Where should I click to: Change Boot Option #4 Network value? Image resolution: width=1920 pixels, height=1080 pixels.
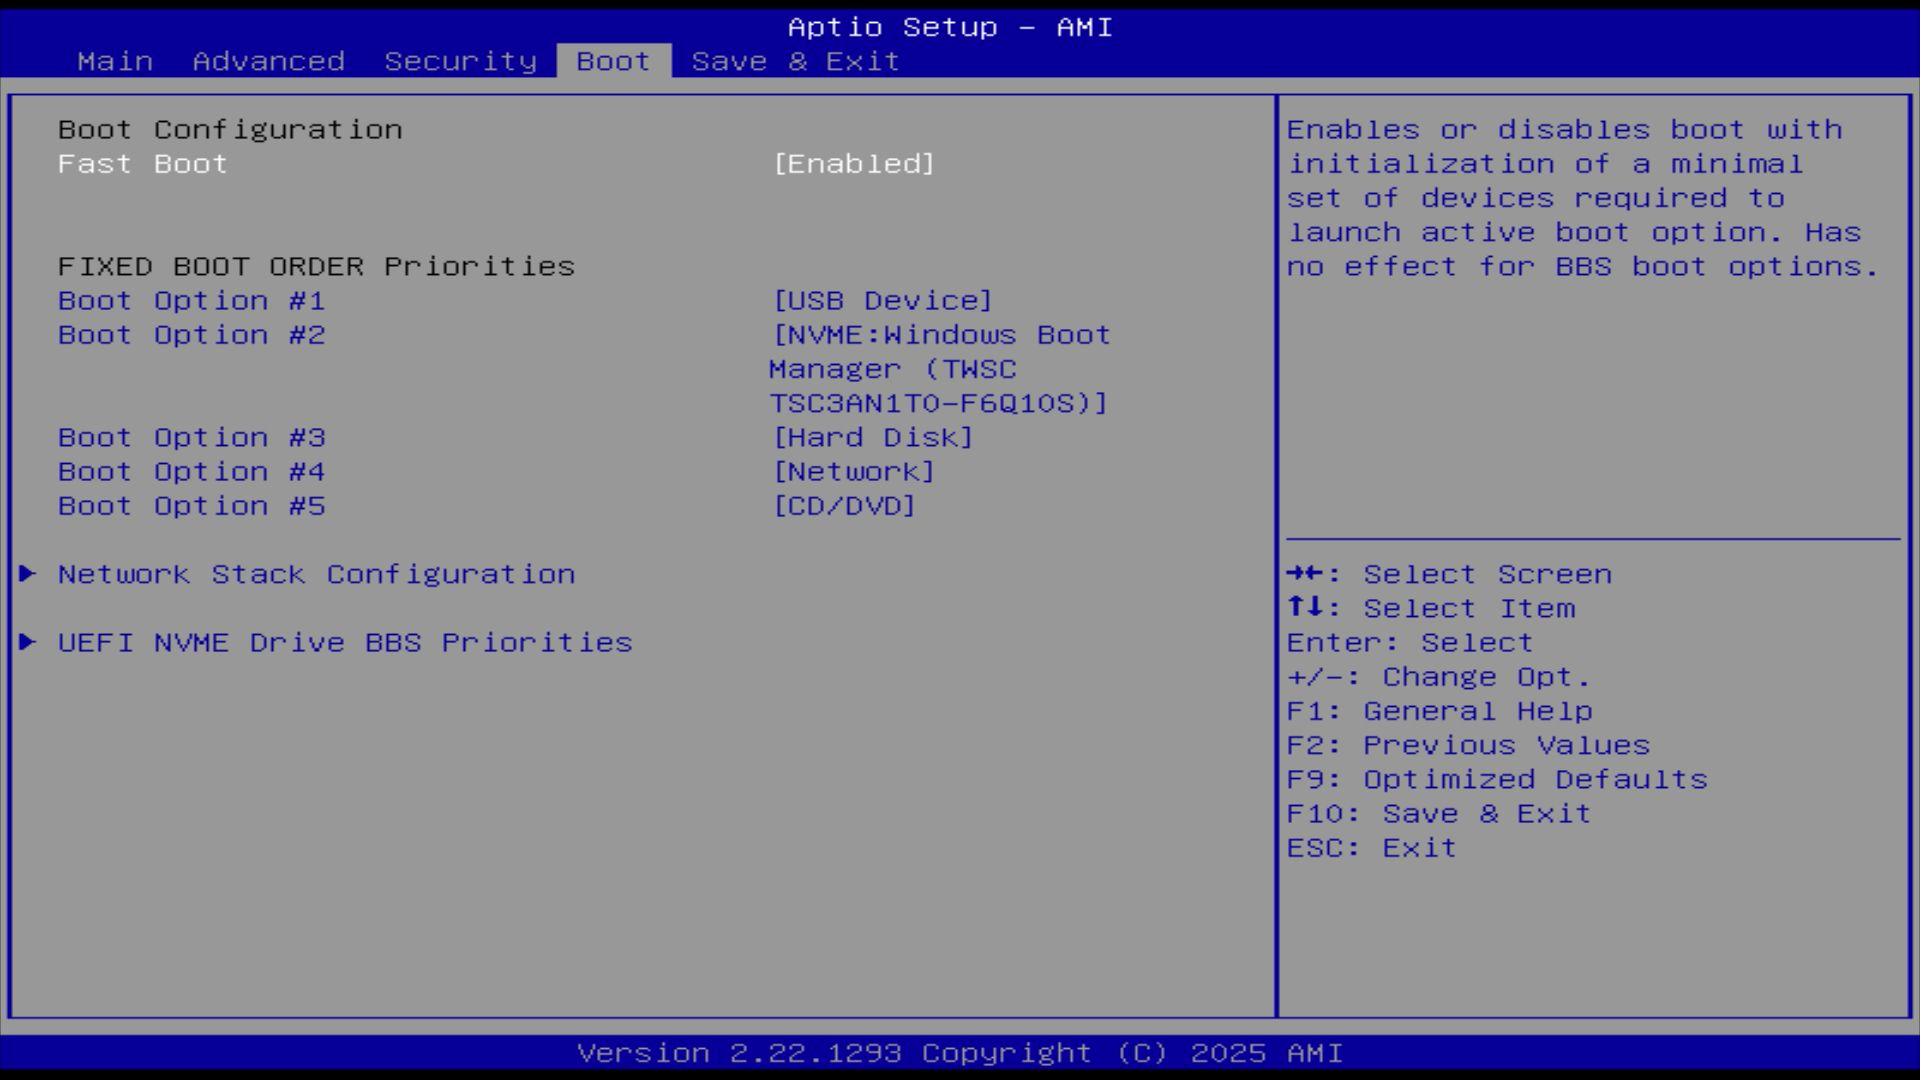pyautogui.click(x=853, y=472)
